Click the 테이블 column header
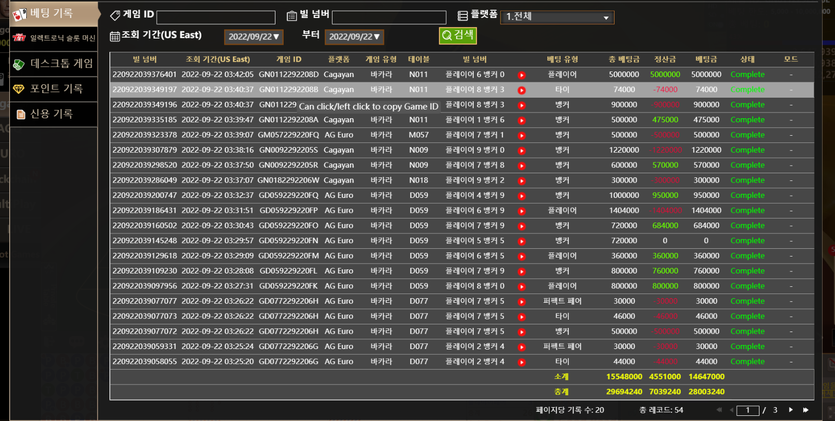This screenshot has width=835, height=421. click(419, 59)
